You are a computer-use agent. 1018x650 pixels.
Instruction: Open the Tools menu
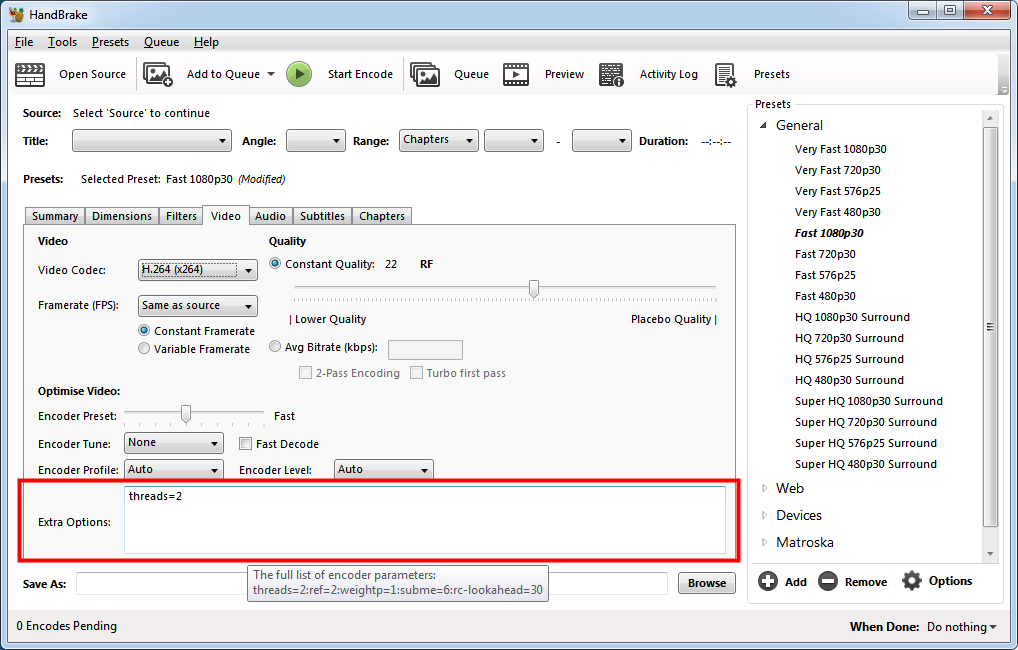[x=62, y=42]
